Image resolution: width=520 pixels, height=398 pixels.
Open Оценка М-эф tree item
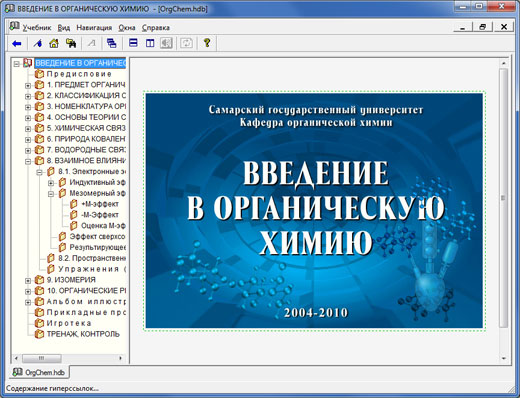coord(103,226)
